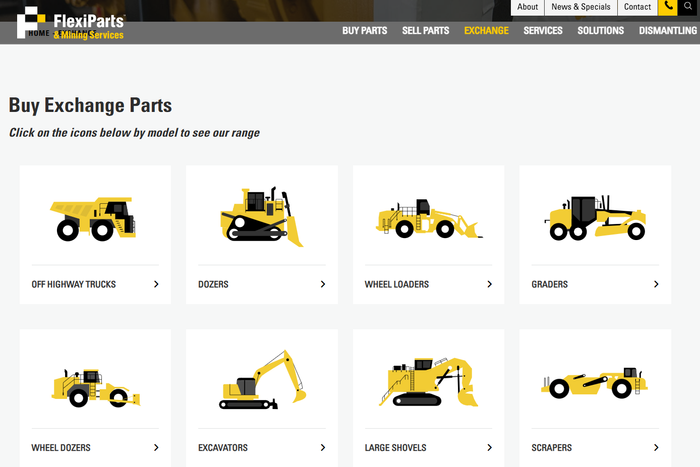Go to the Services menu item

click(x=543, y=30)
